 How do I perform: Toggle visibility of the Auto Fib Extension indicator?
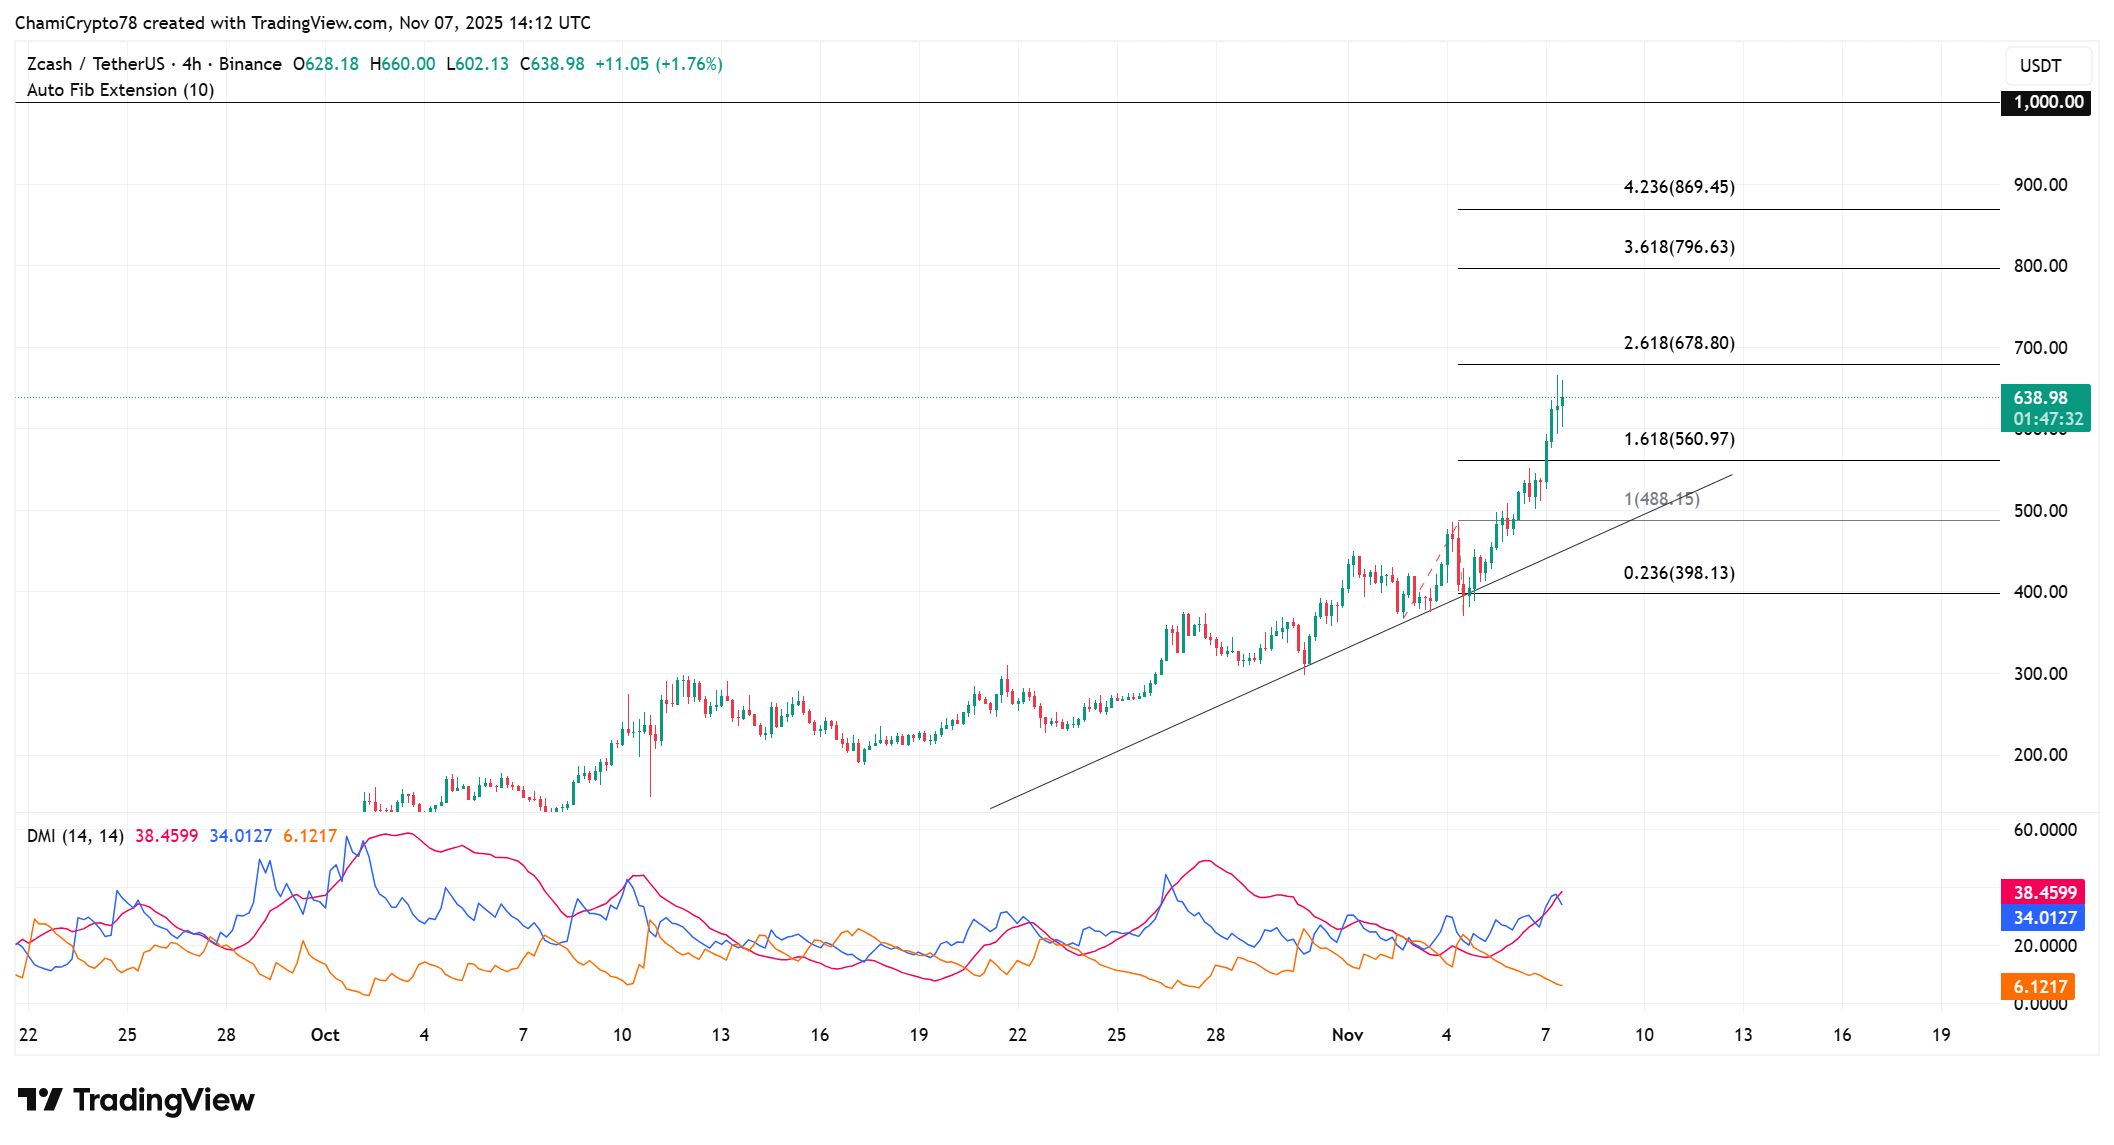click(121, 90)
